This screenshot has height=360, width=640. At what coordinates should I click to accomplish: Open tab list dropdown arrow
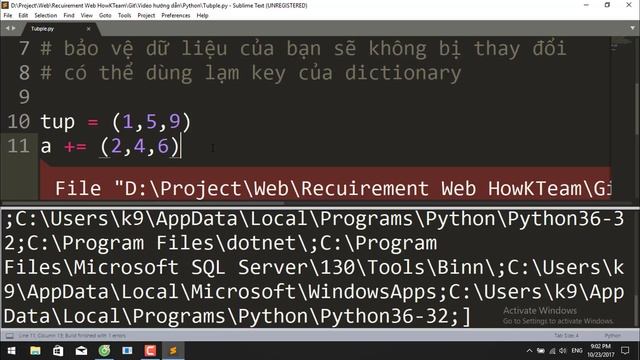click(633, 28)
